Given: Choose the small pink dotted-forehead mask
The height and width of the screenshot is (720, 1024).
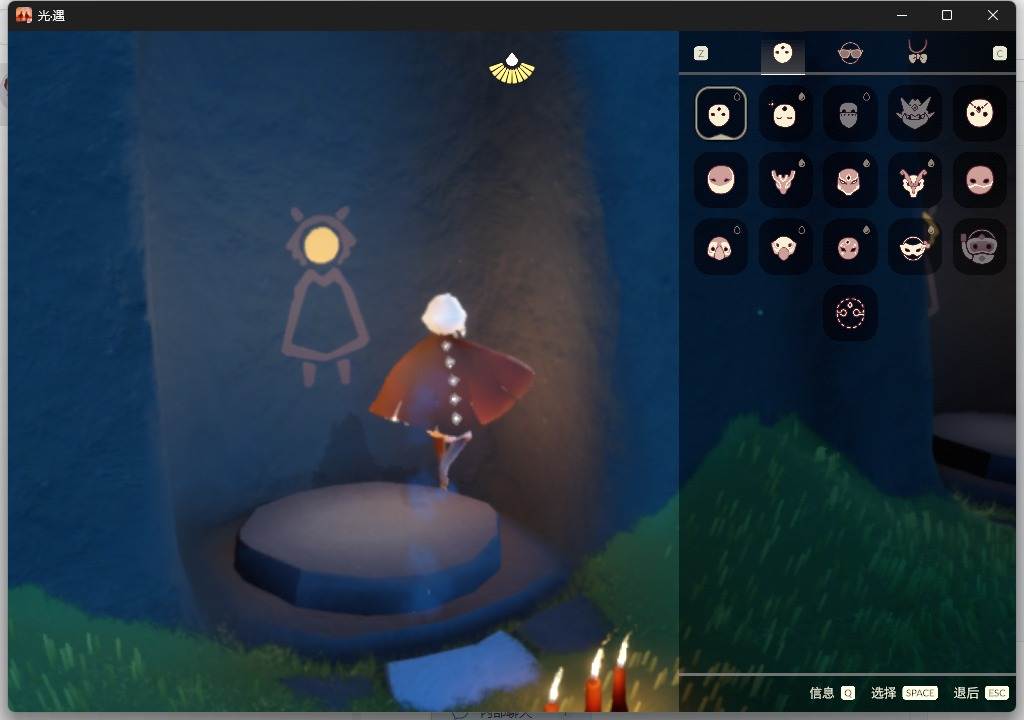Looking at the screenshot, I should (850, 247).
